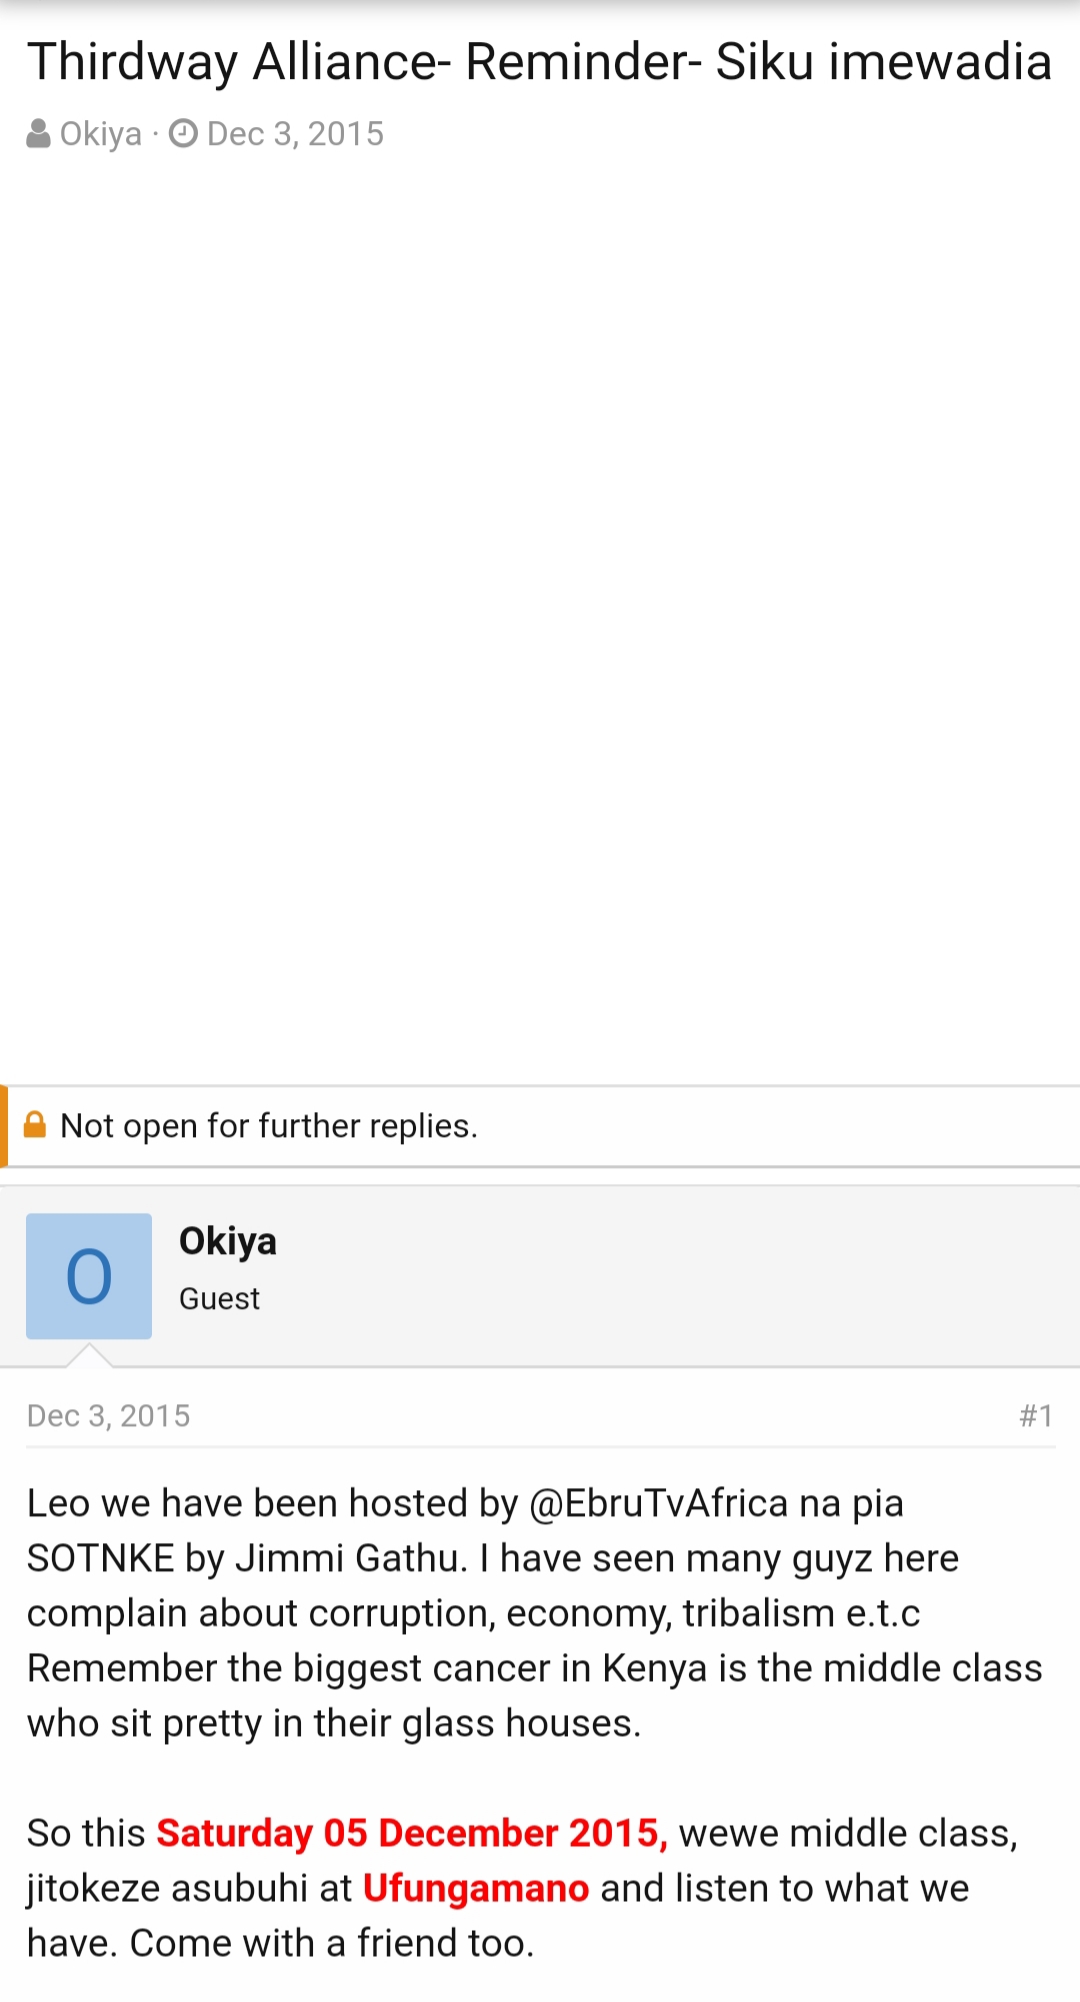Image resolution: width=1080 pixels, height=2002 pixels.
Task: Click the red Ufungamano text
Action: point(476,1889)
